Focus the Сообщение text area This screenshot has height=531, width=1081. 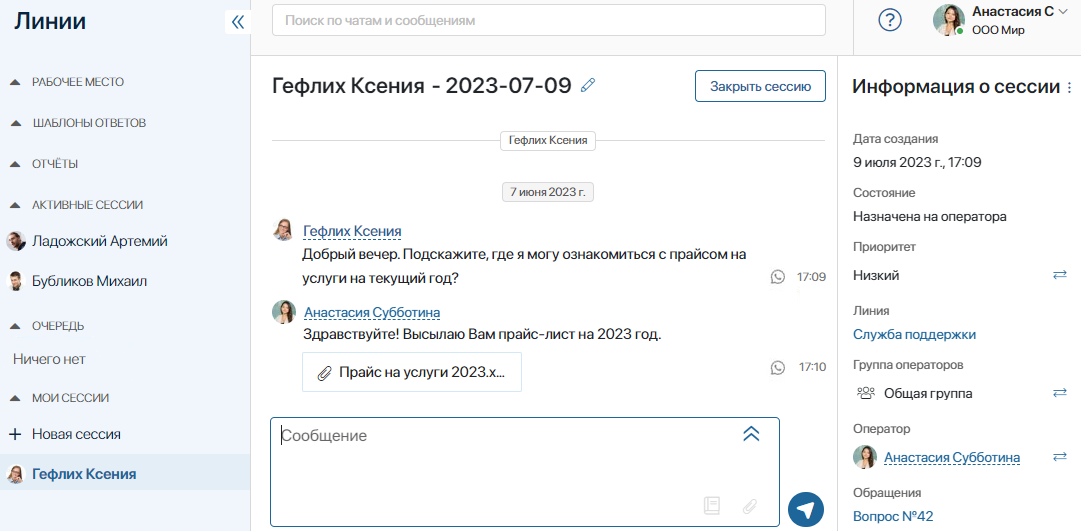(525, 472)
